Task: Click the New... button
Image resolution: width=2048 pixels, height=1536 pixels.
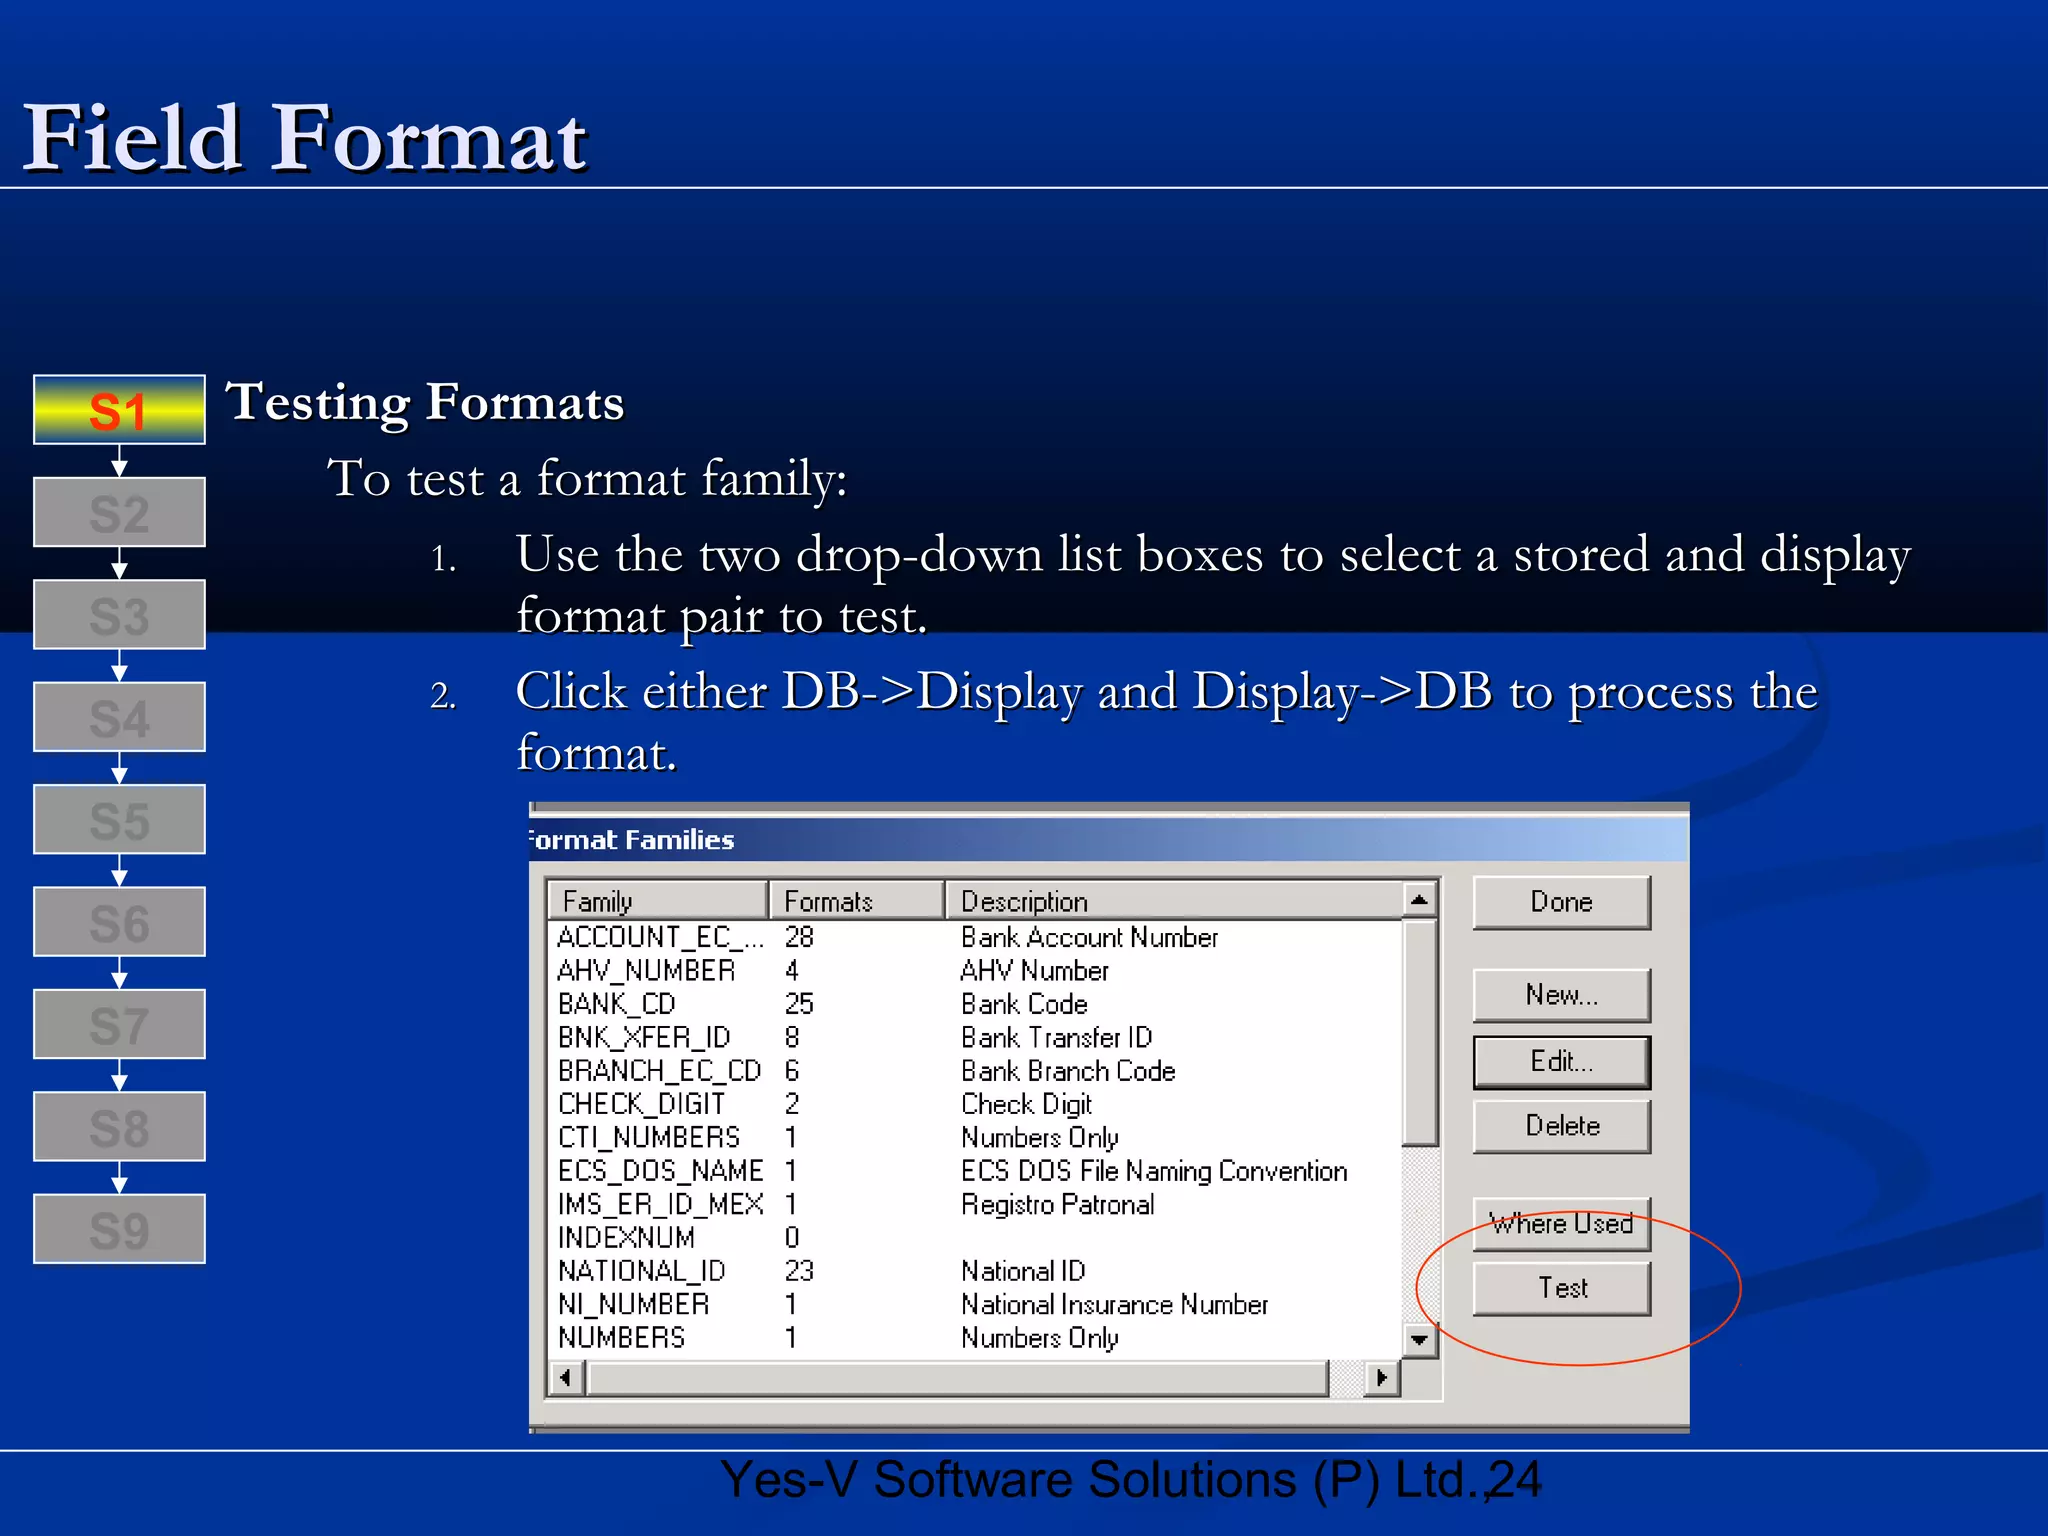Action: pyautogui.click(x=1561, y=995)
